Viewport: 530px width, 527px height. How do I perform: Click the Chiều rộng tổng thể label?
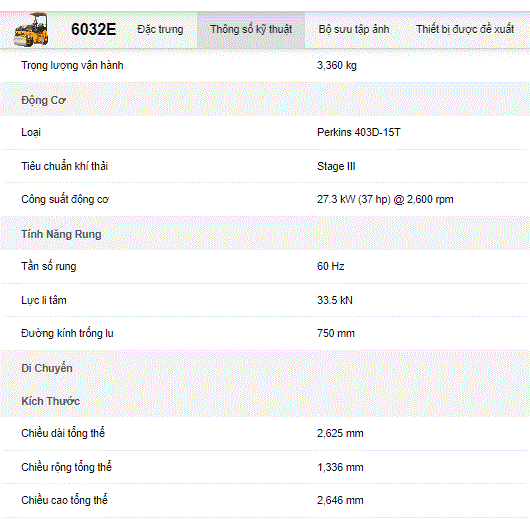[x=66, y=467]
